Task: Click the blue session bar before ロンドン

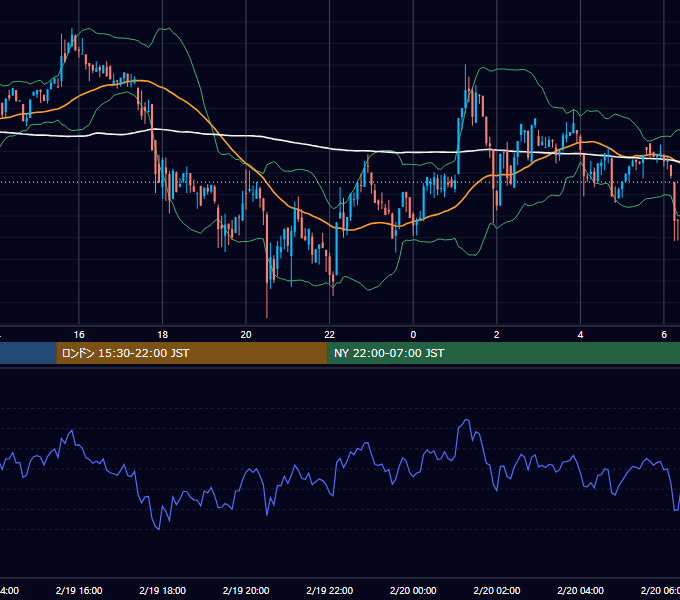Action: [28, 353]
